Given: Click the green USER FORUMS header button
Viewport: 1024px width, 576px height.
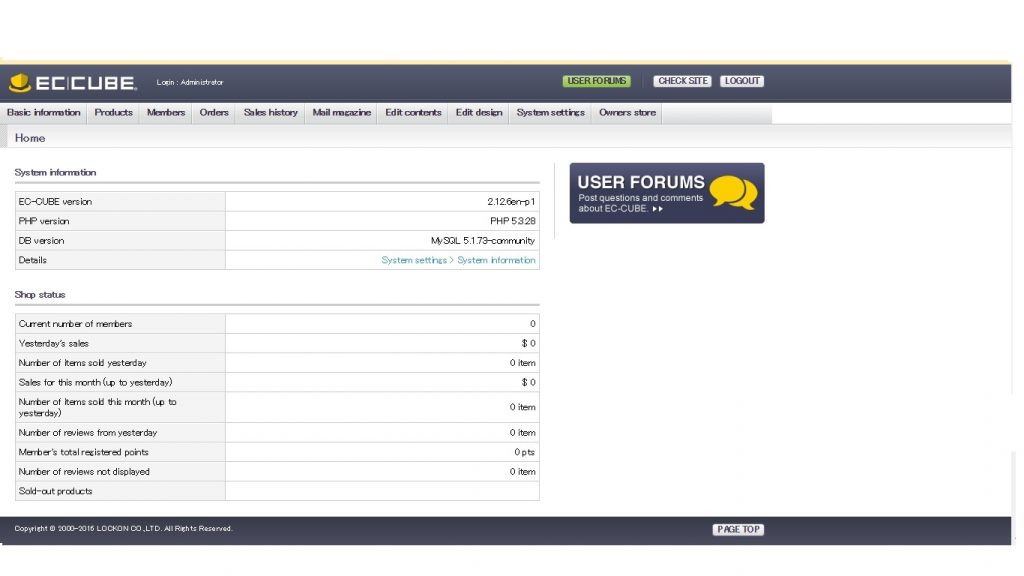Looking at the screenshot, I should (x=597, y=81).
